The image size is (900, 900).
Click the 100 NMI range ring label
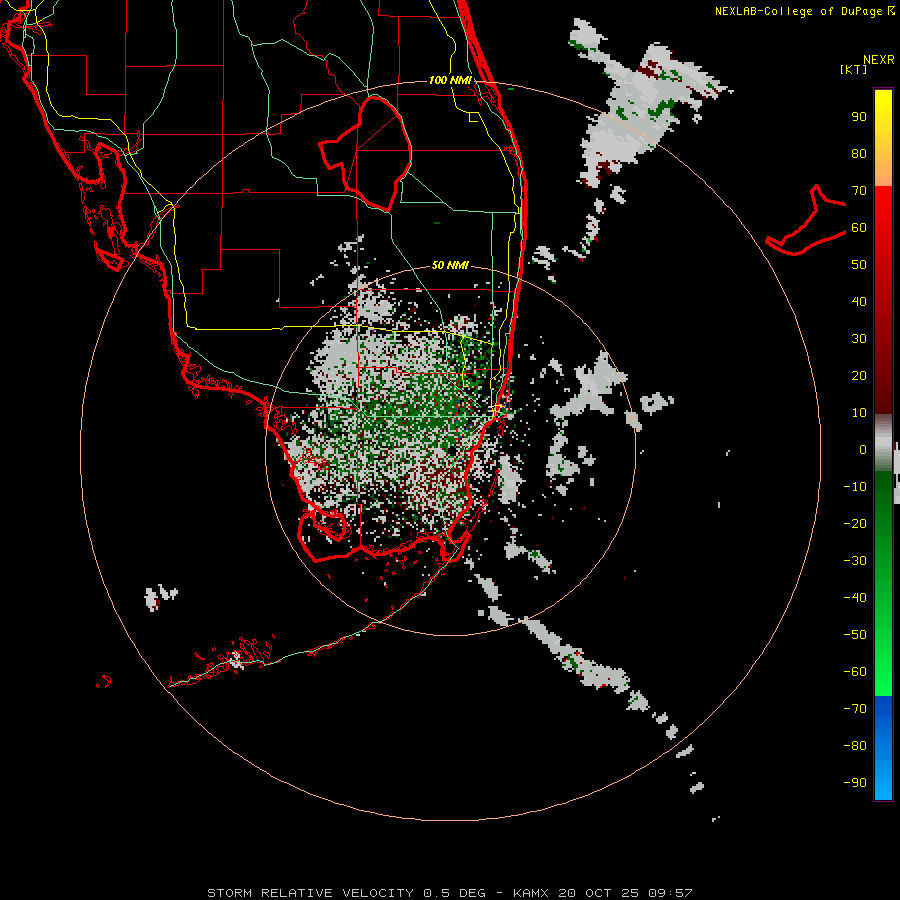pos(450,80)
